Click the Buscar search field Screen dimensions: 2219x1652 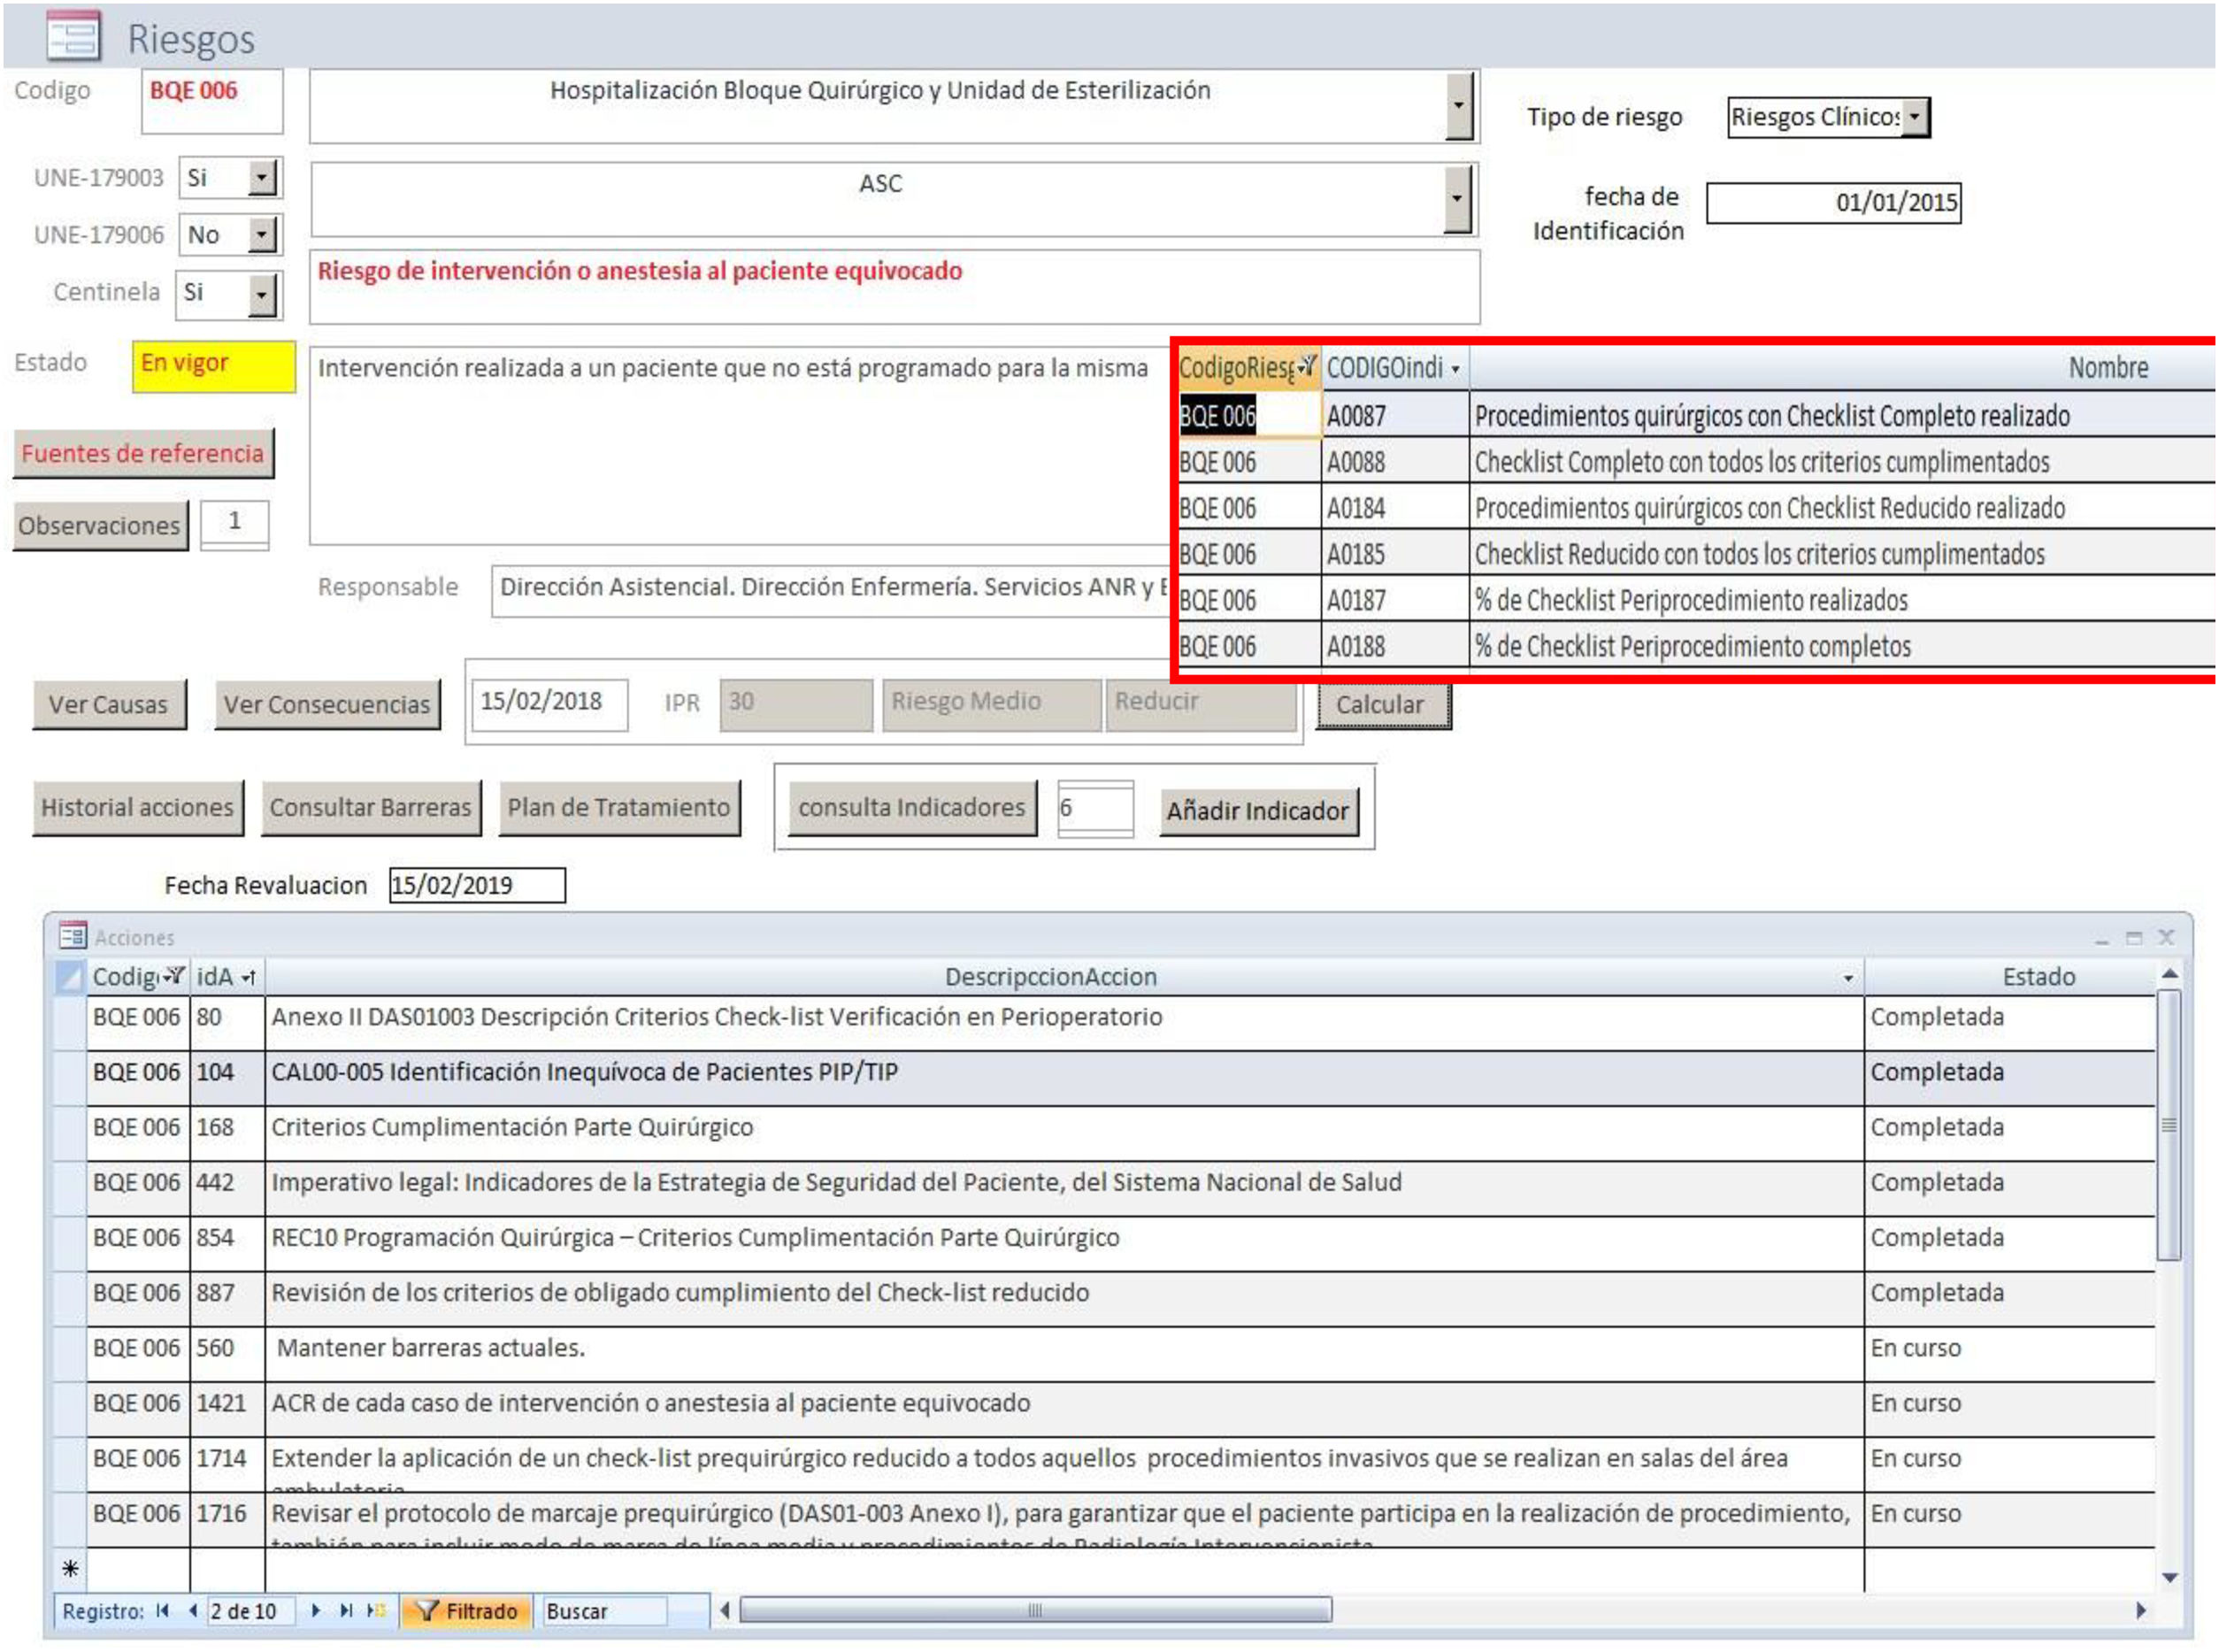click(603, 1610)
